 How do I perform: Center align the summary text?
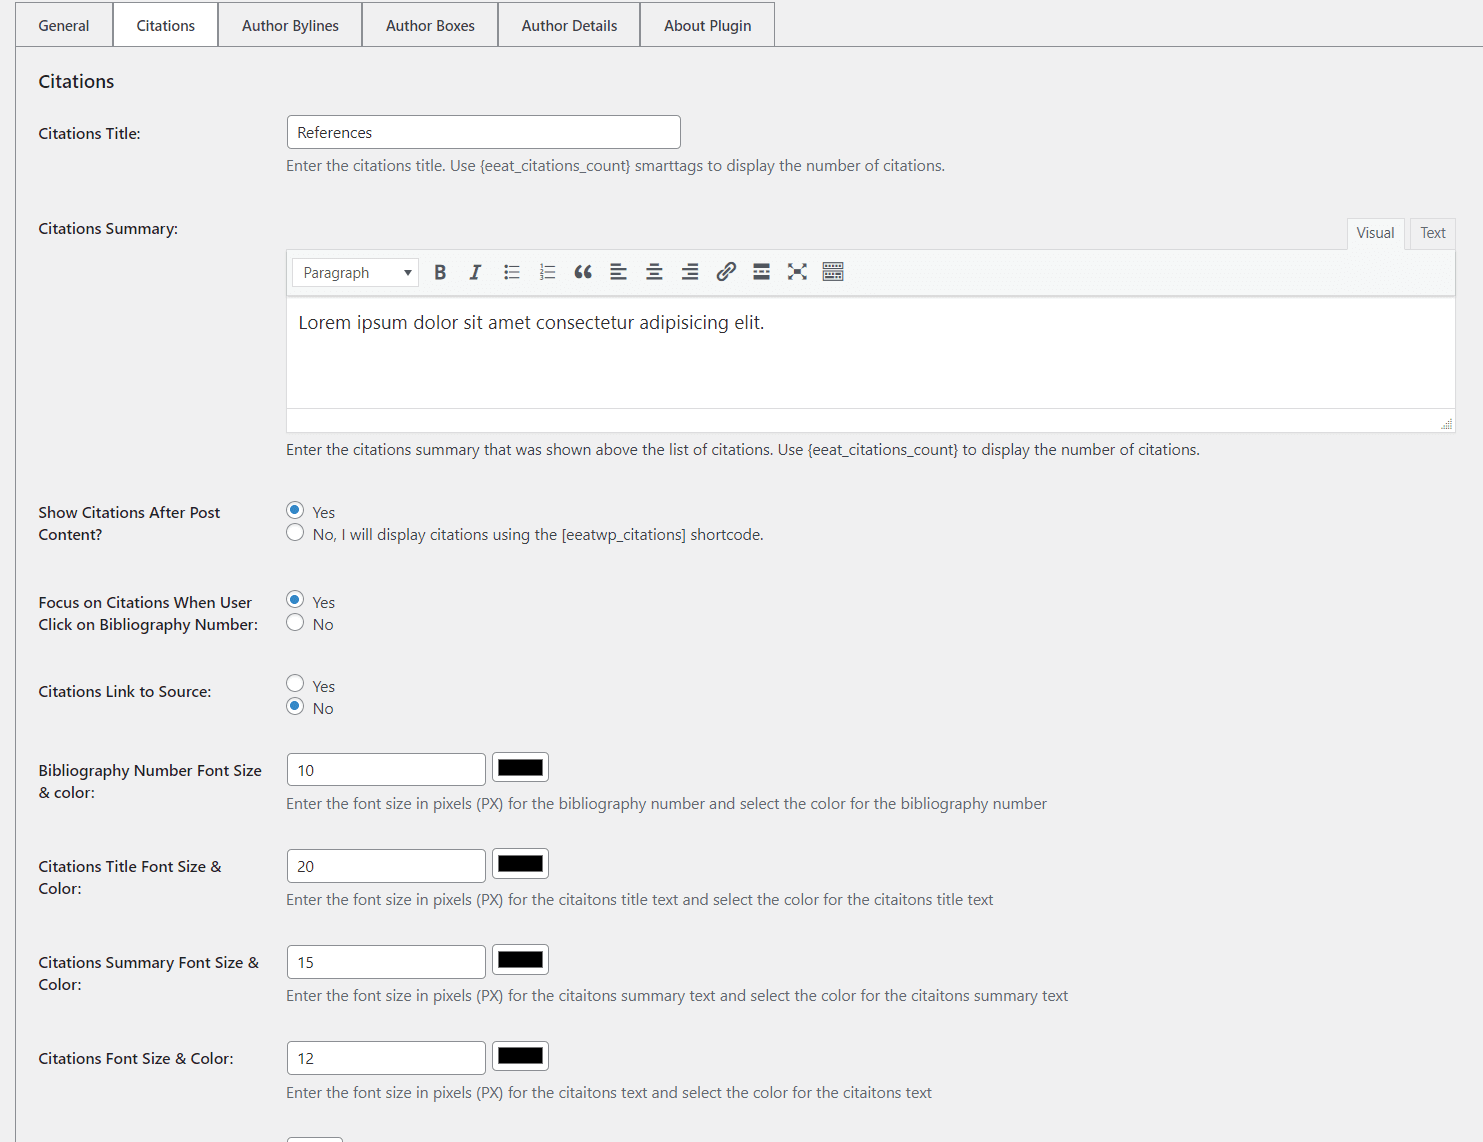(x=654, y=272)
